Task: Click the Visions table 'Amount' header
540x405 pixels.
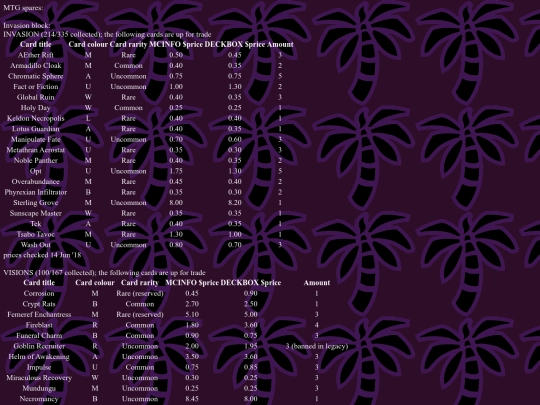Action: click(x=317, y=283)
